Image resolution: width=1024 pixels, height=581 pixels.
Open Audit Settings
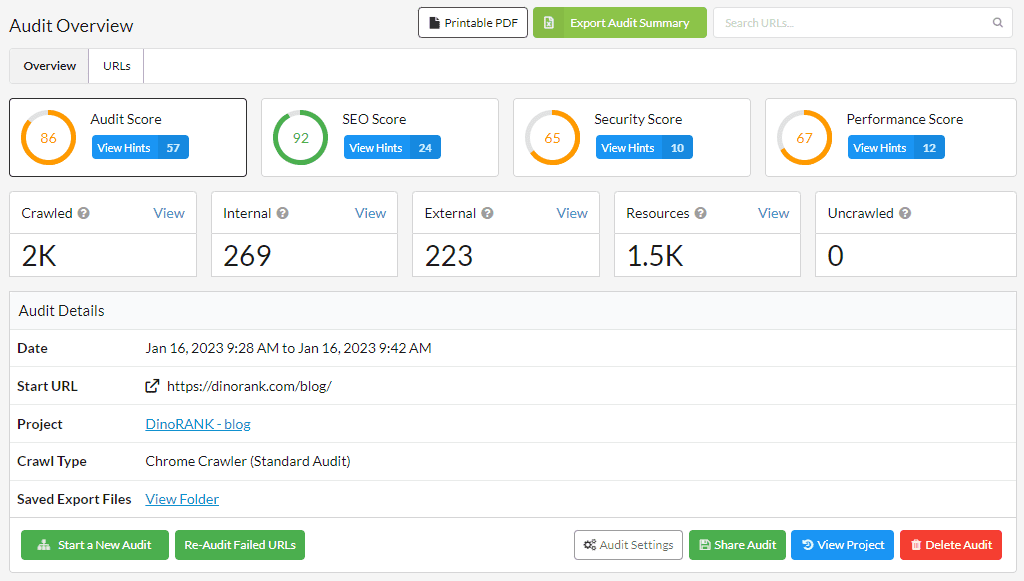(x=628, y=545)
